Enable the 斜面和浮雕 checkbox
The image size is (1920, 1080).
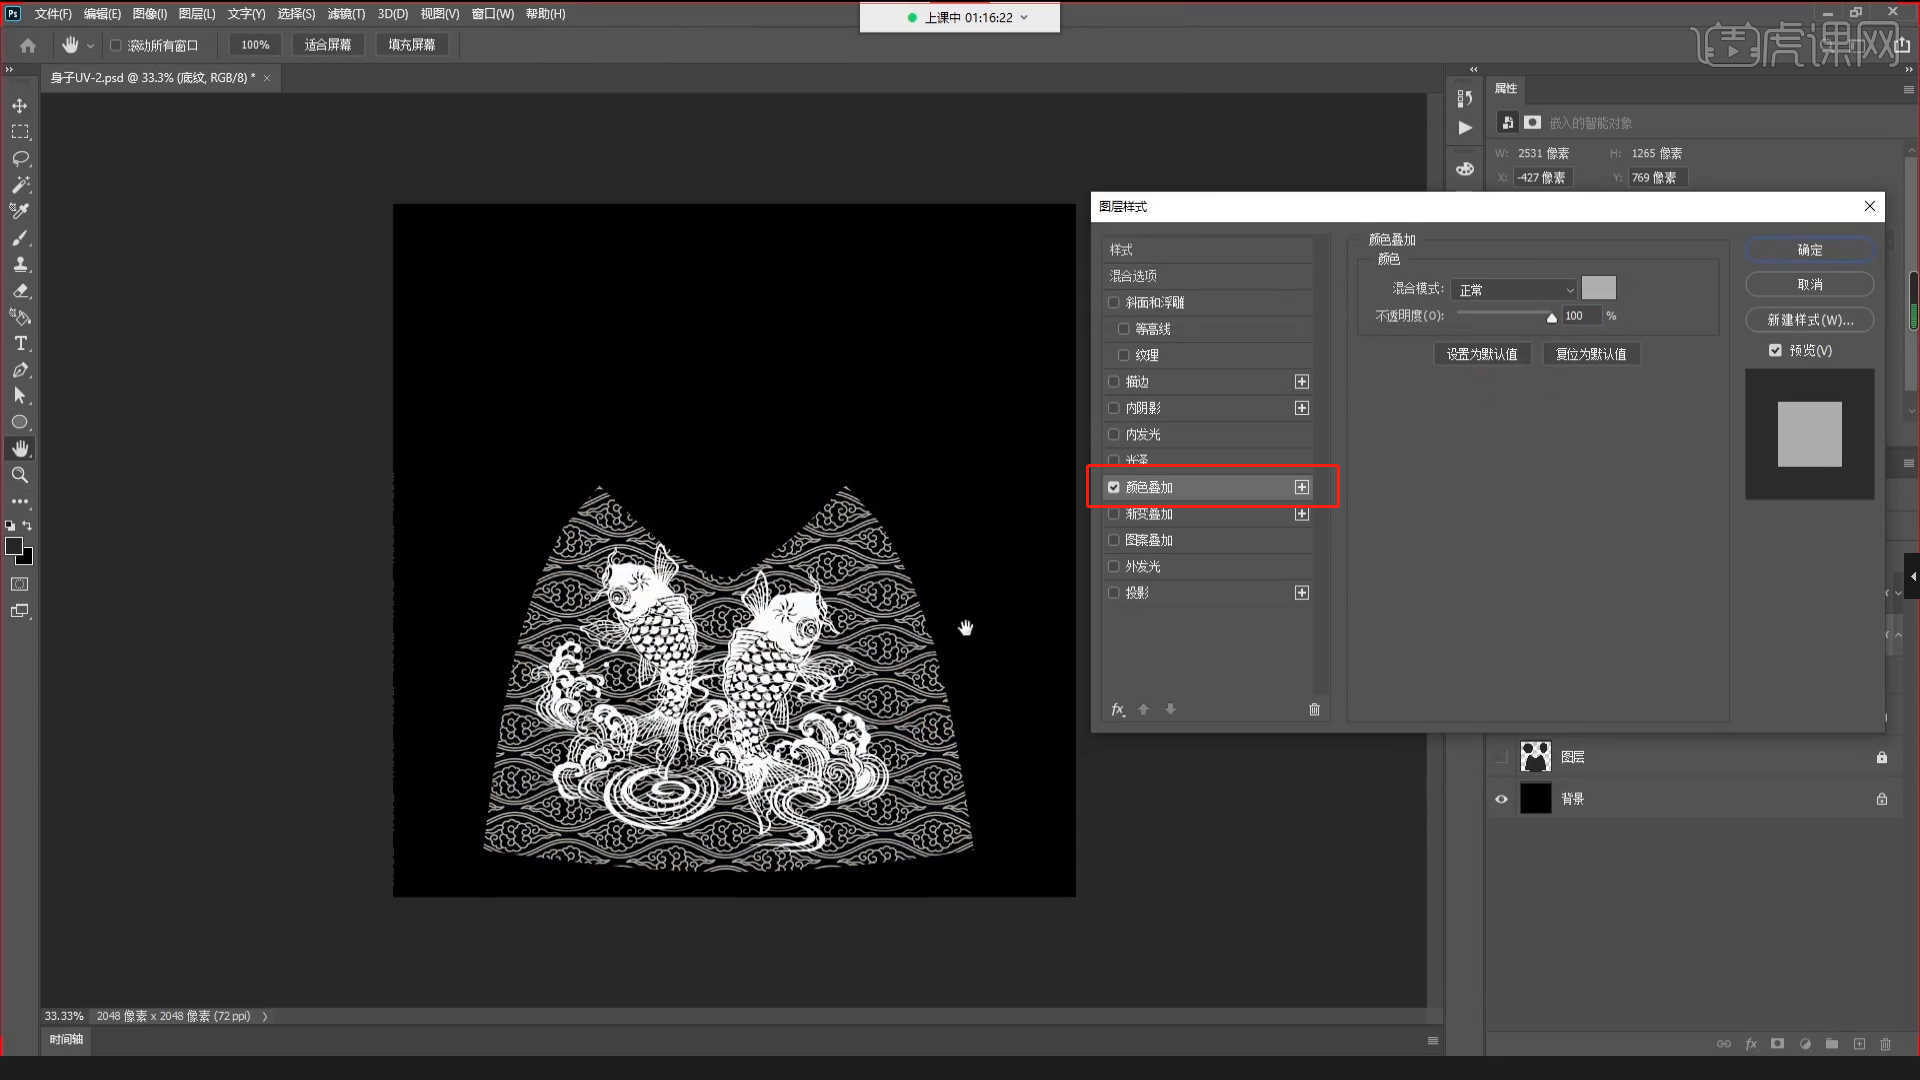coord(1113,302)
